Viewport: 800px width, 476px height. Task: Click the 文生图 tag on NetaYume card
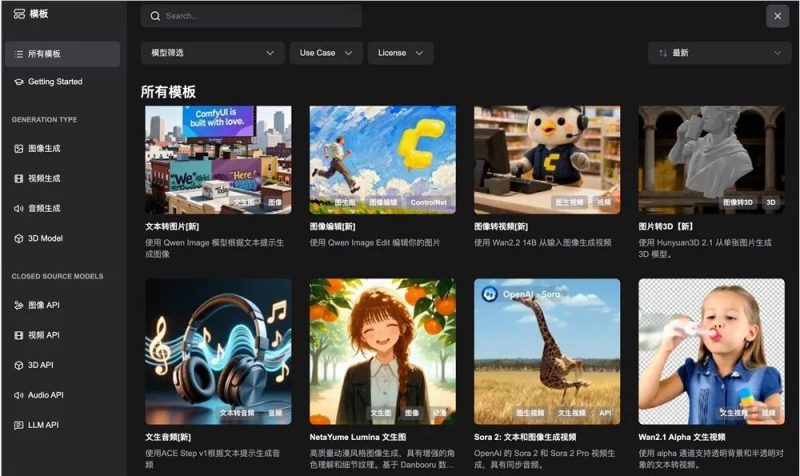click(381, 413)
